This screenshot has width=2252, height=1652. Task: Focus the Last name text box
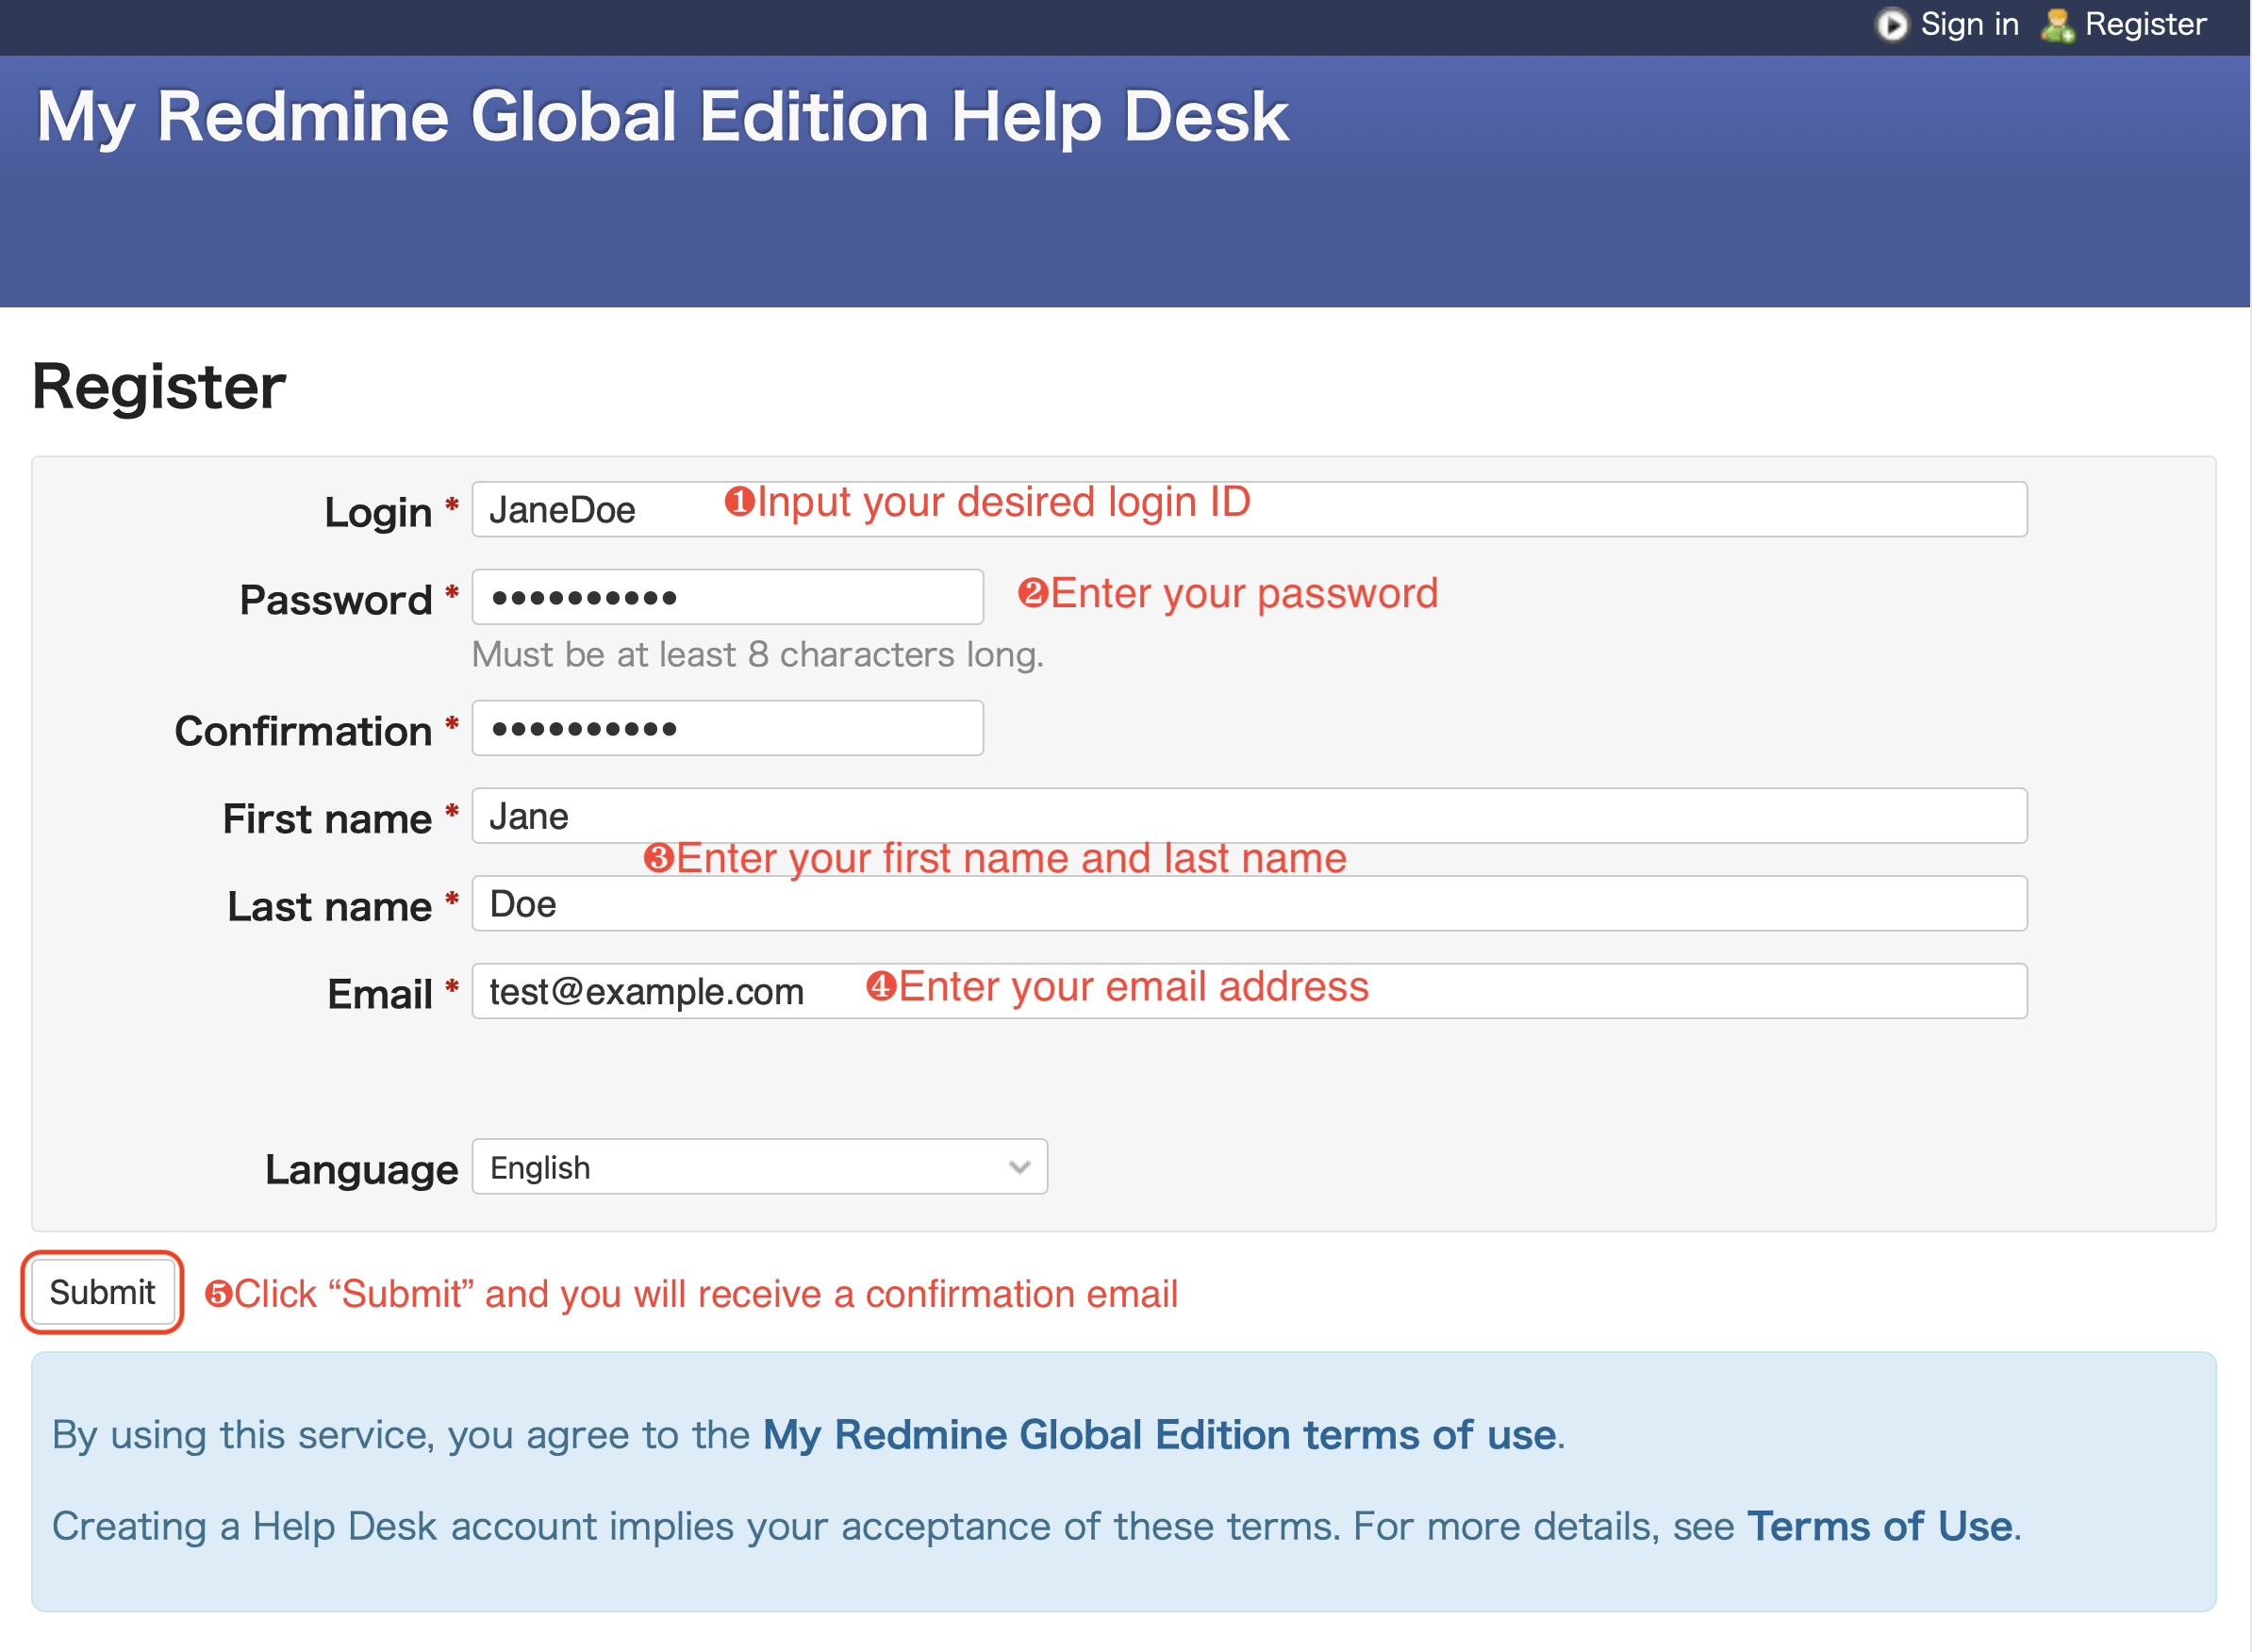pos(1249,904)
